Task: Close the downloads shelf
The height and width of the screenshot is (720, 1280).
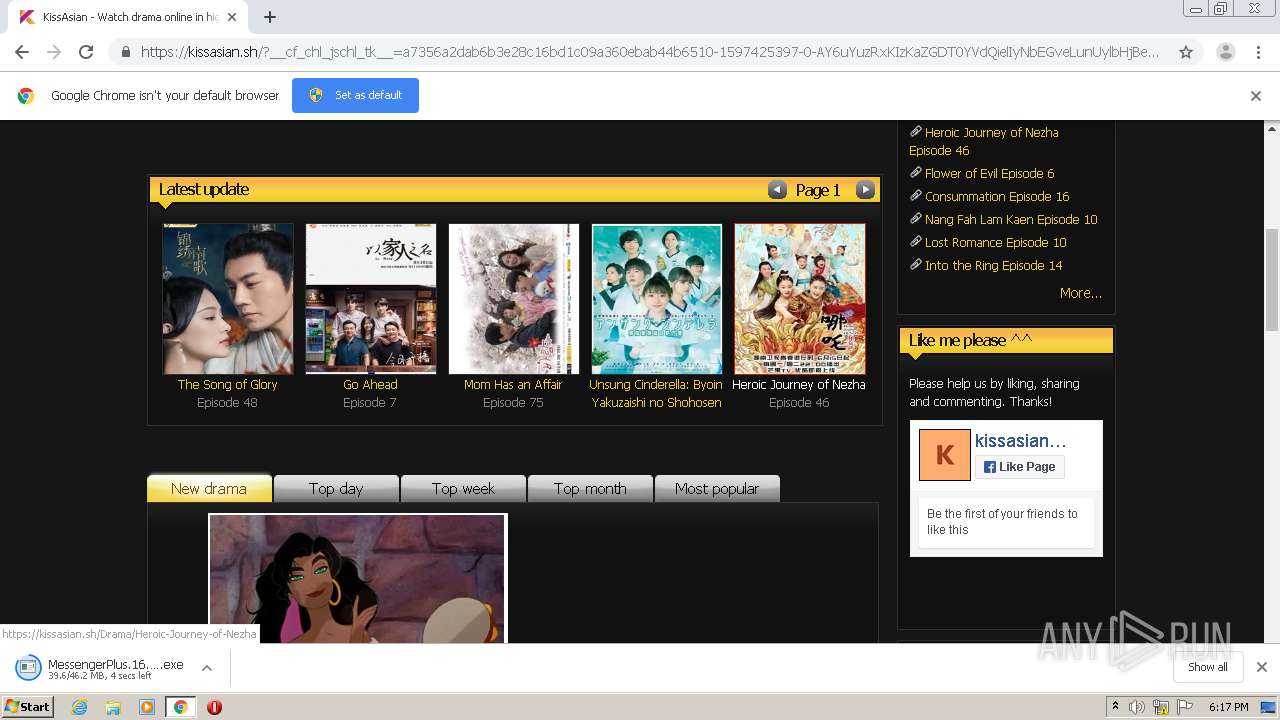Action: (x=1262, y=667)
